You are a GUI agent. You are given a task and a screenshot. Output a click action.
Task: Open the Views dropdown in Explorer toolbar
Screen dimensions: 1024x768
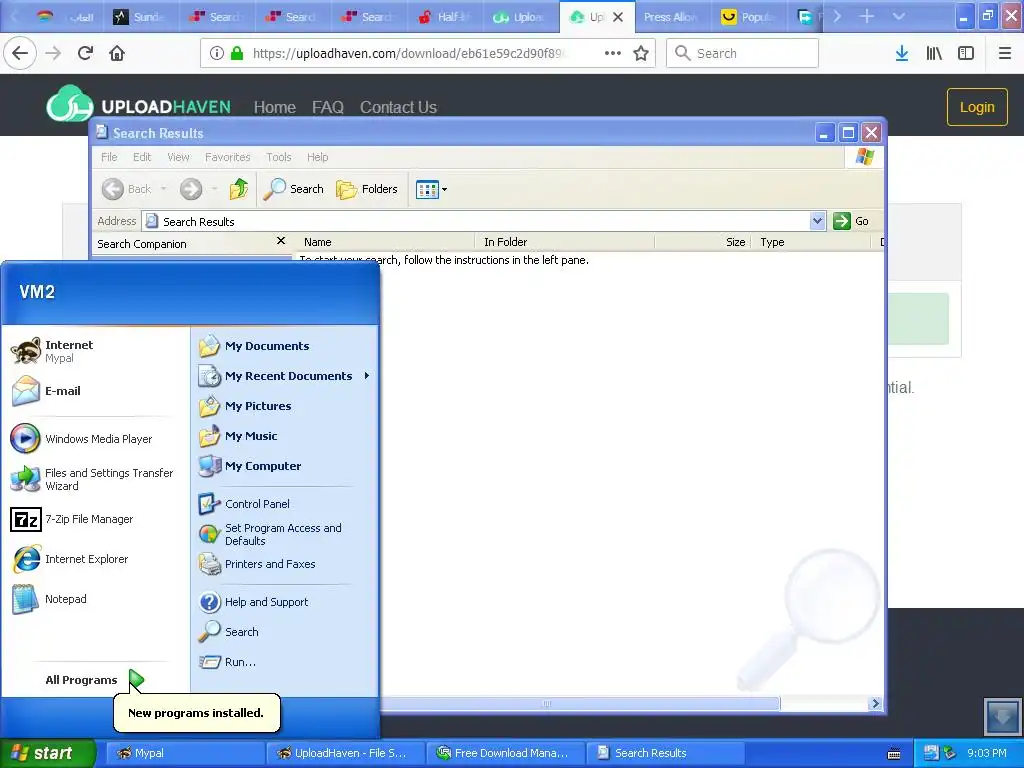click(432, 189)
